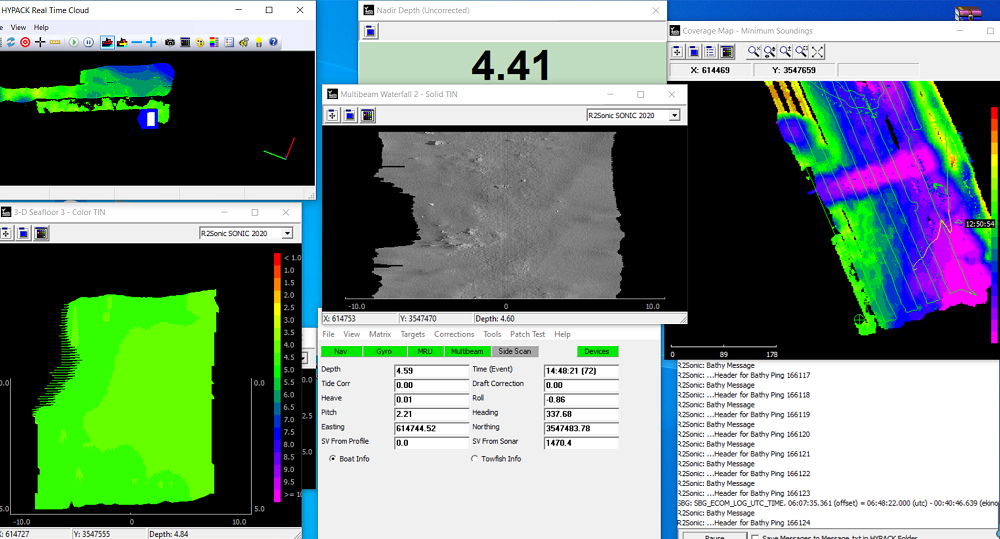Toggle the highlighted boat icon in Real Time Cloud
The height and width of the screenshot is (539, 1000).
(107, 42)
